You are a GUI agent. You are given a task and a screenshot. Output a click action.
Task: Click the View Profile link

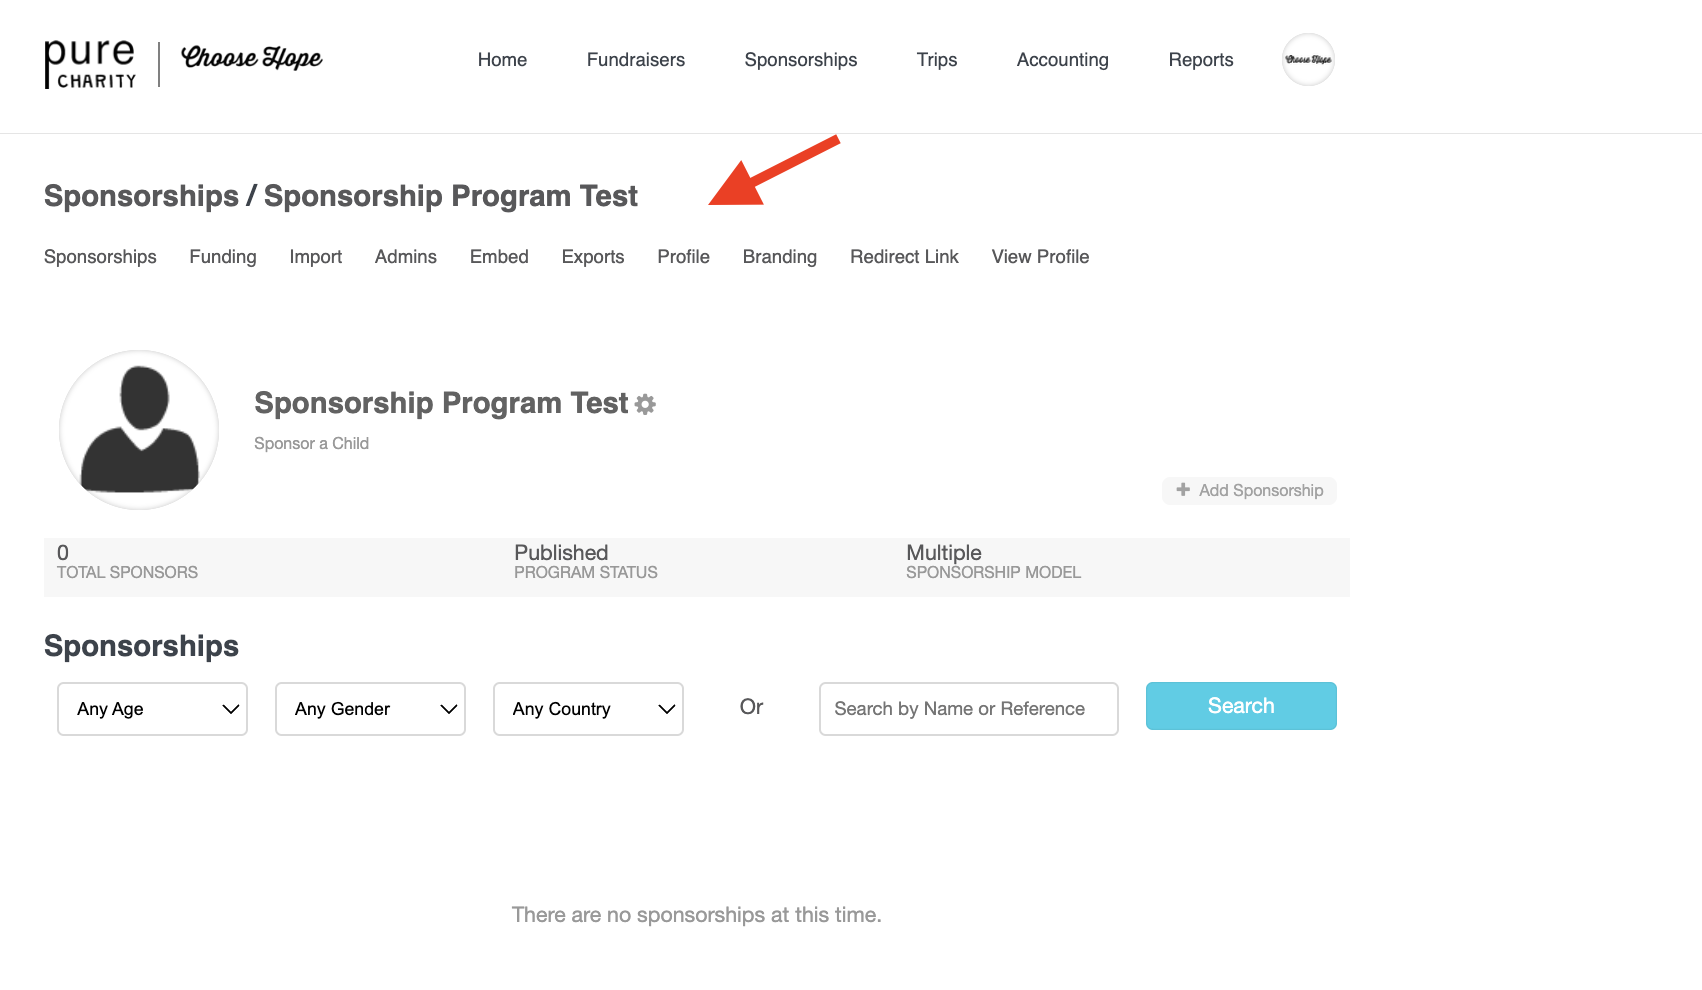pos(1040,257)
